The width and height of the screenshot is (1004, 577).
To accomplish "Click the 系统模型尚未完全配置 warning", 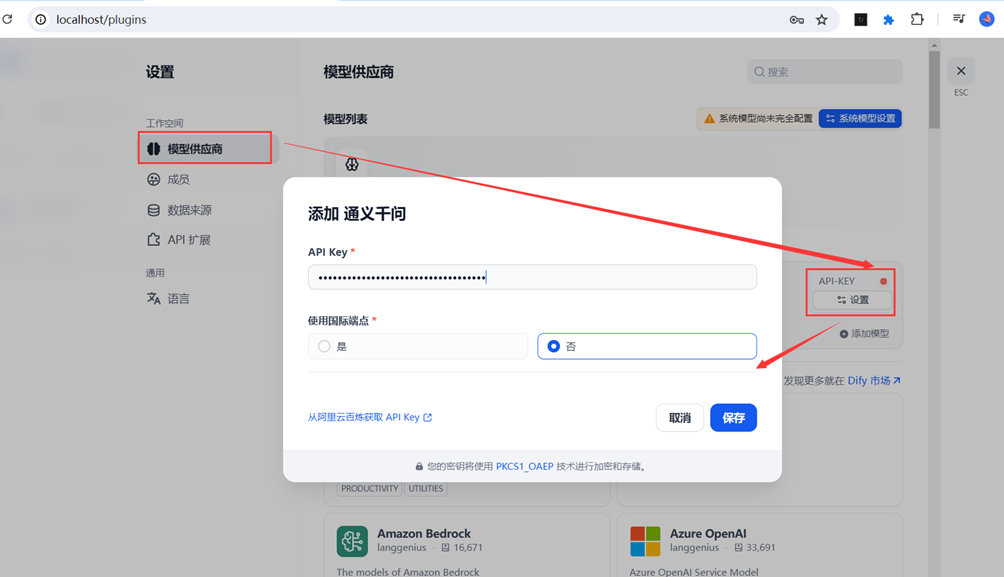I will (757, 118).
